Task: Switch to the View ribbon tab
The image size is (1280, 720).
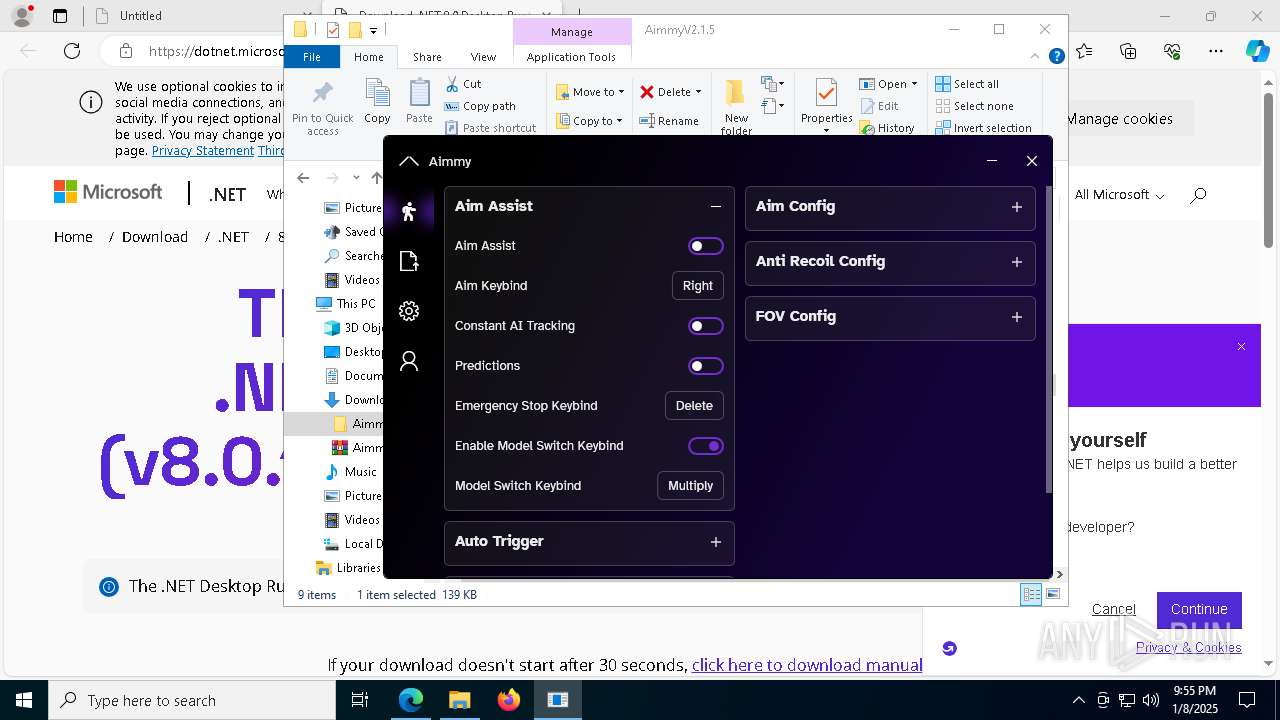Action: coord(483,57)
